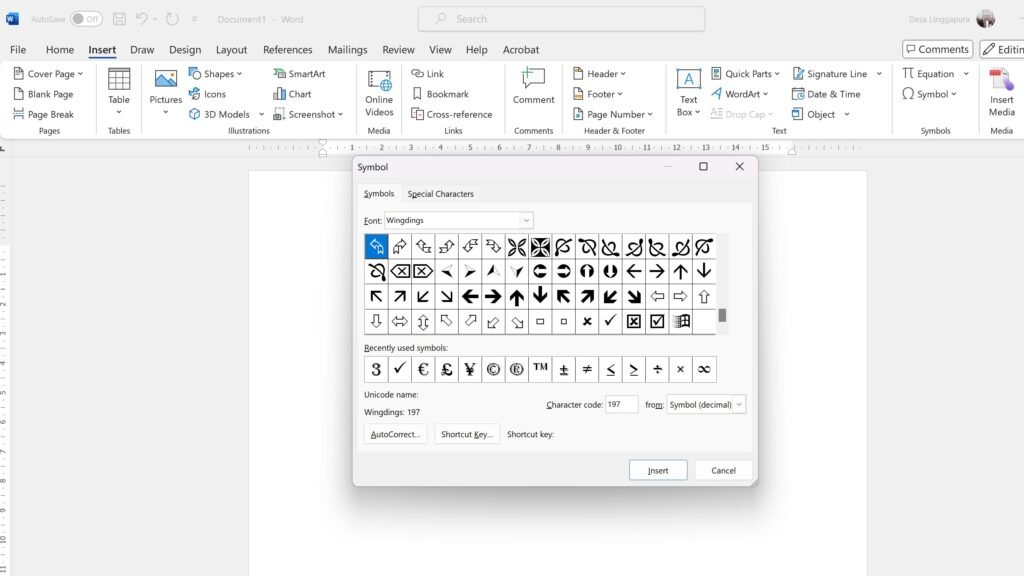The width and height of the screenshot is (1024, 576).
Task: Toggle the AutoSave switch
Action: [86, 19]
